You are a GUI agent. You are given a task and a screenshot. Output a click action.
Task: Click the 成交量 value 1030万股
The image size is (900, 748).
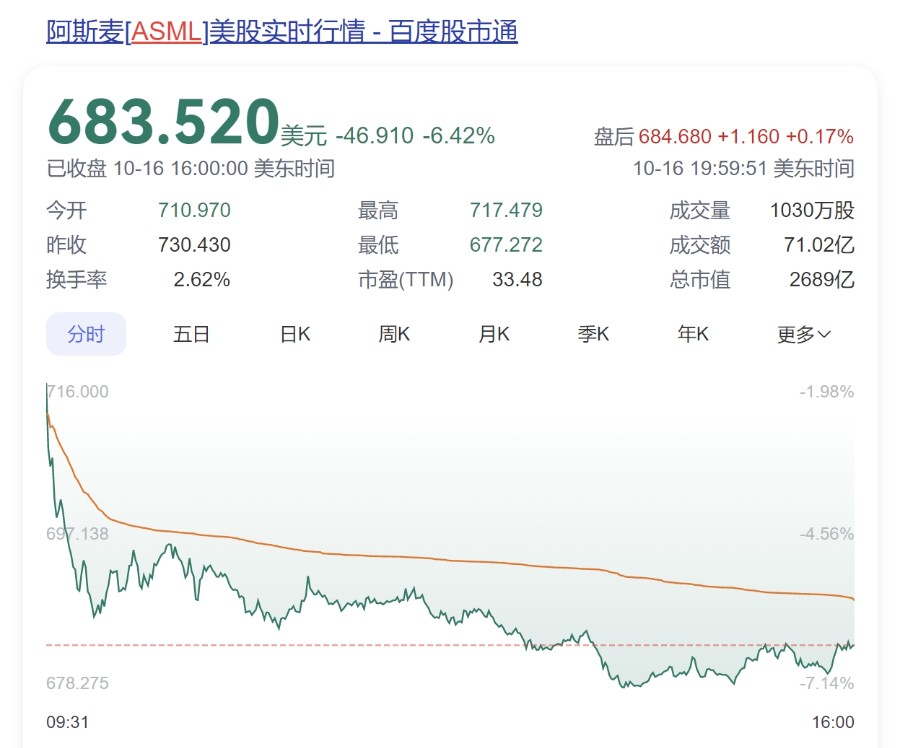coord(812,210)
